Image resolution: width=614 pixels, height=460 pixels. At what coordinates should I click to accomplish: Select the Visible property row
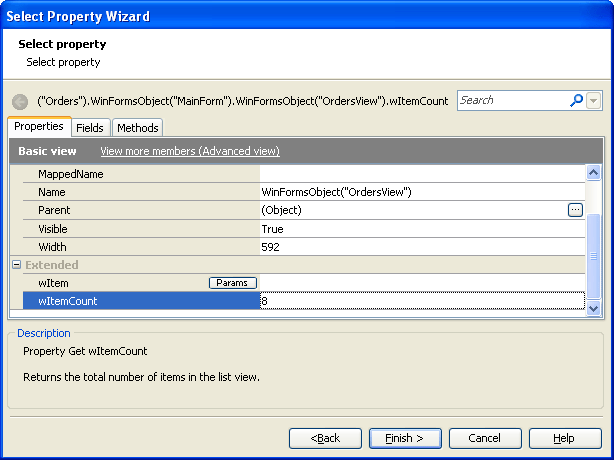click(140, 229)
